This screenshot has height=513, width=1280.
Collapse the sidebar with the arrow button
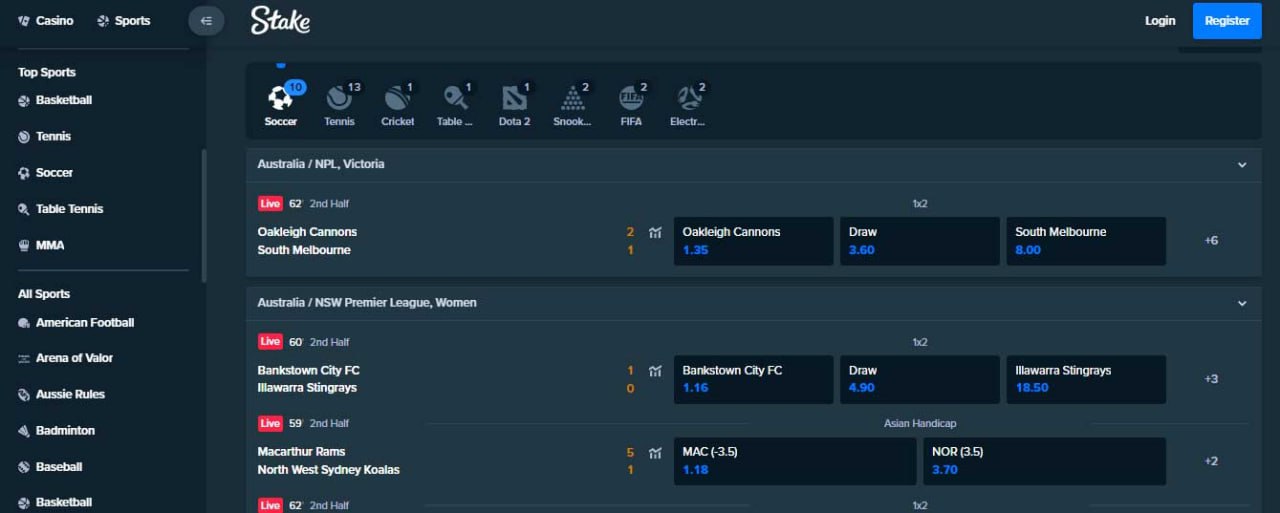[206, 20]
